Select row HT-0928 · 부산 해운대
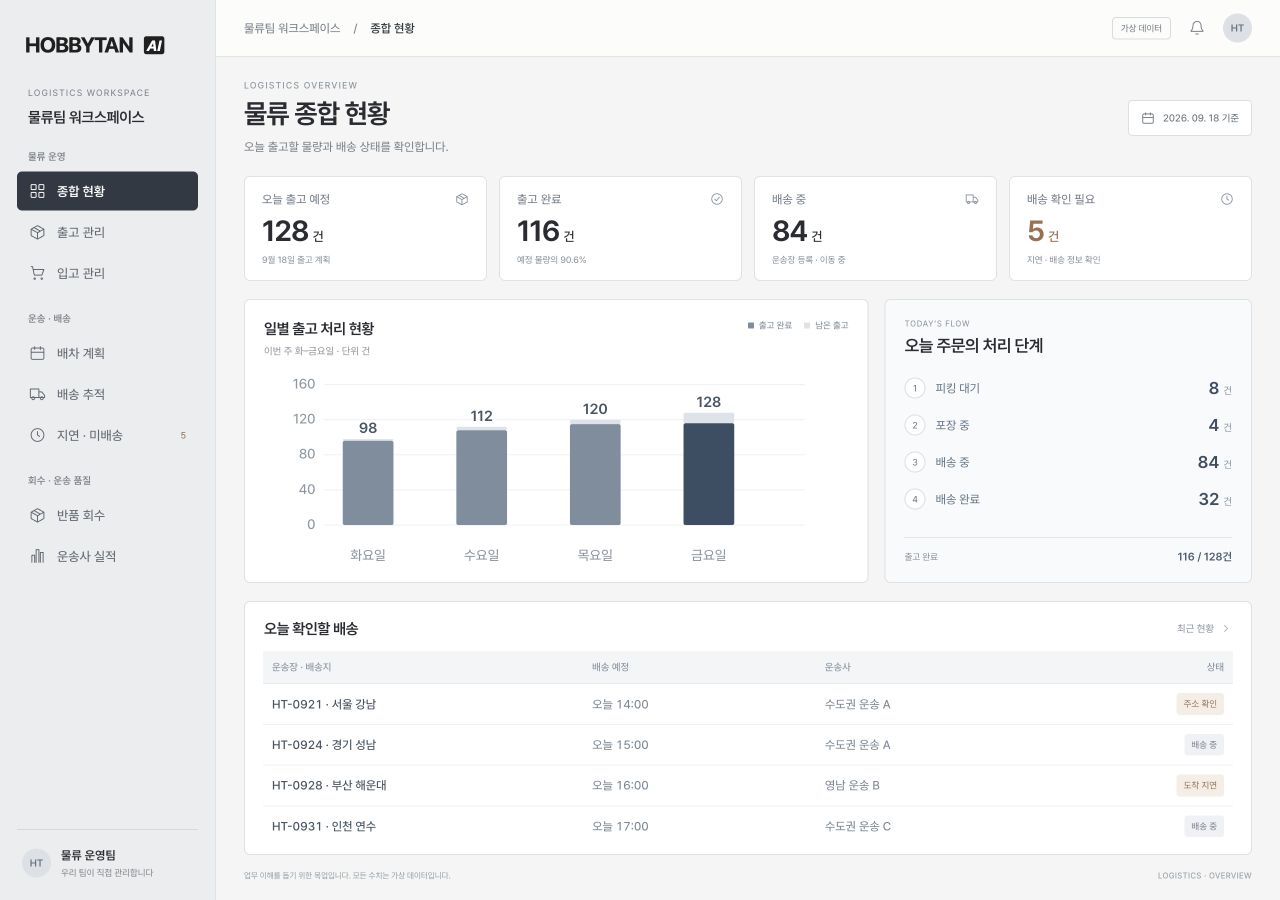Screen dimensions: 1280x900 coord(748,786)
